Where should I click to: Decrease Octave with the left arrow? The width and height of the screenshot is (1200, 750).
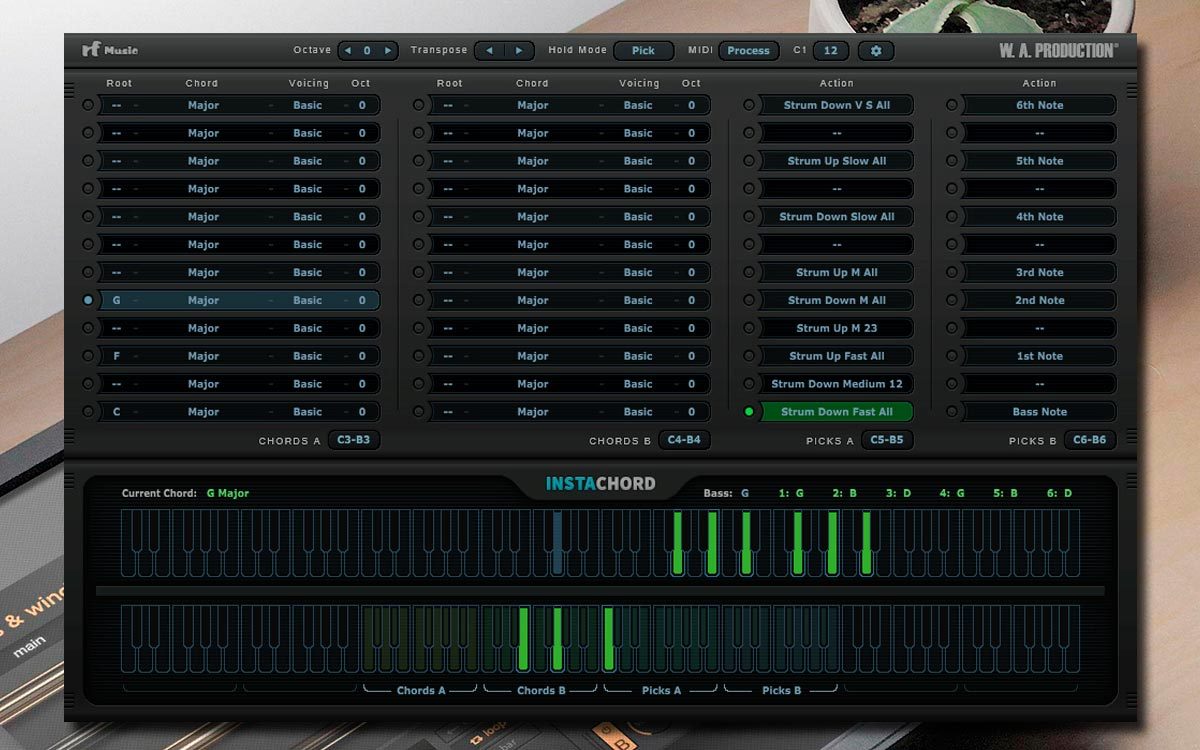[x=348, y=50]
